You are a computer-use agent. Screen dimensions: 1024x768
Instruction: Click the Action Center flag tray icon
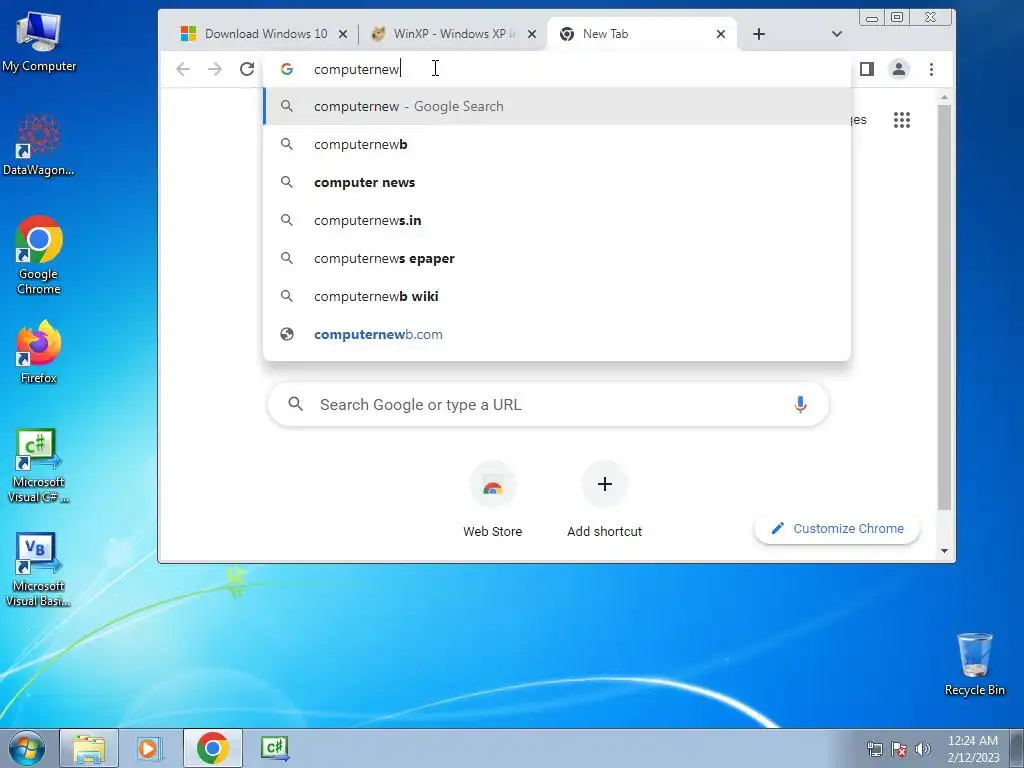[x=899, y=749]
